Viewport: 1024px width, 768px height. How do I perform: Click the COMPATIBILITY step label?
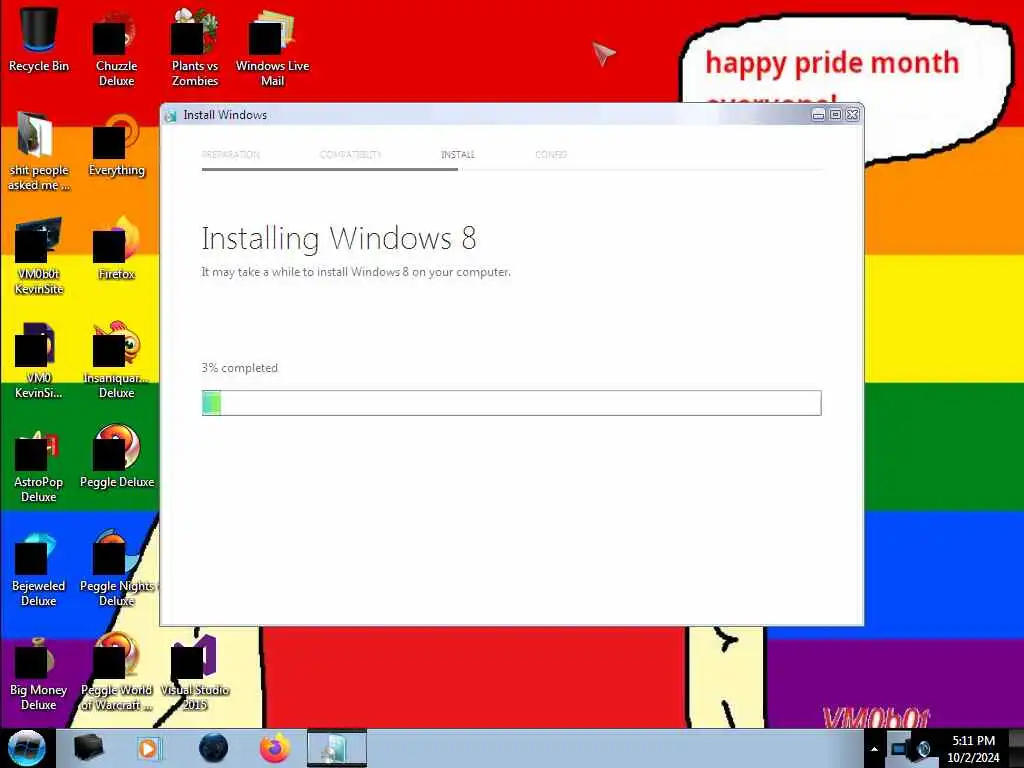click(350, 155)
